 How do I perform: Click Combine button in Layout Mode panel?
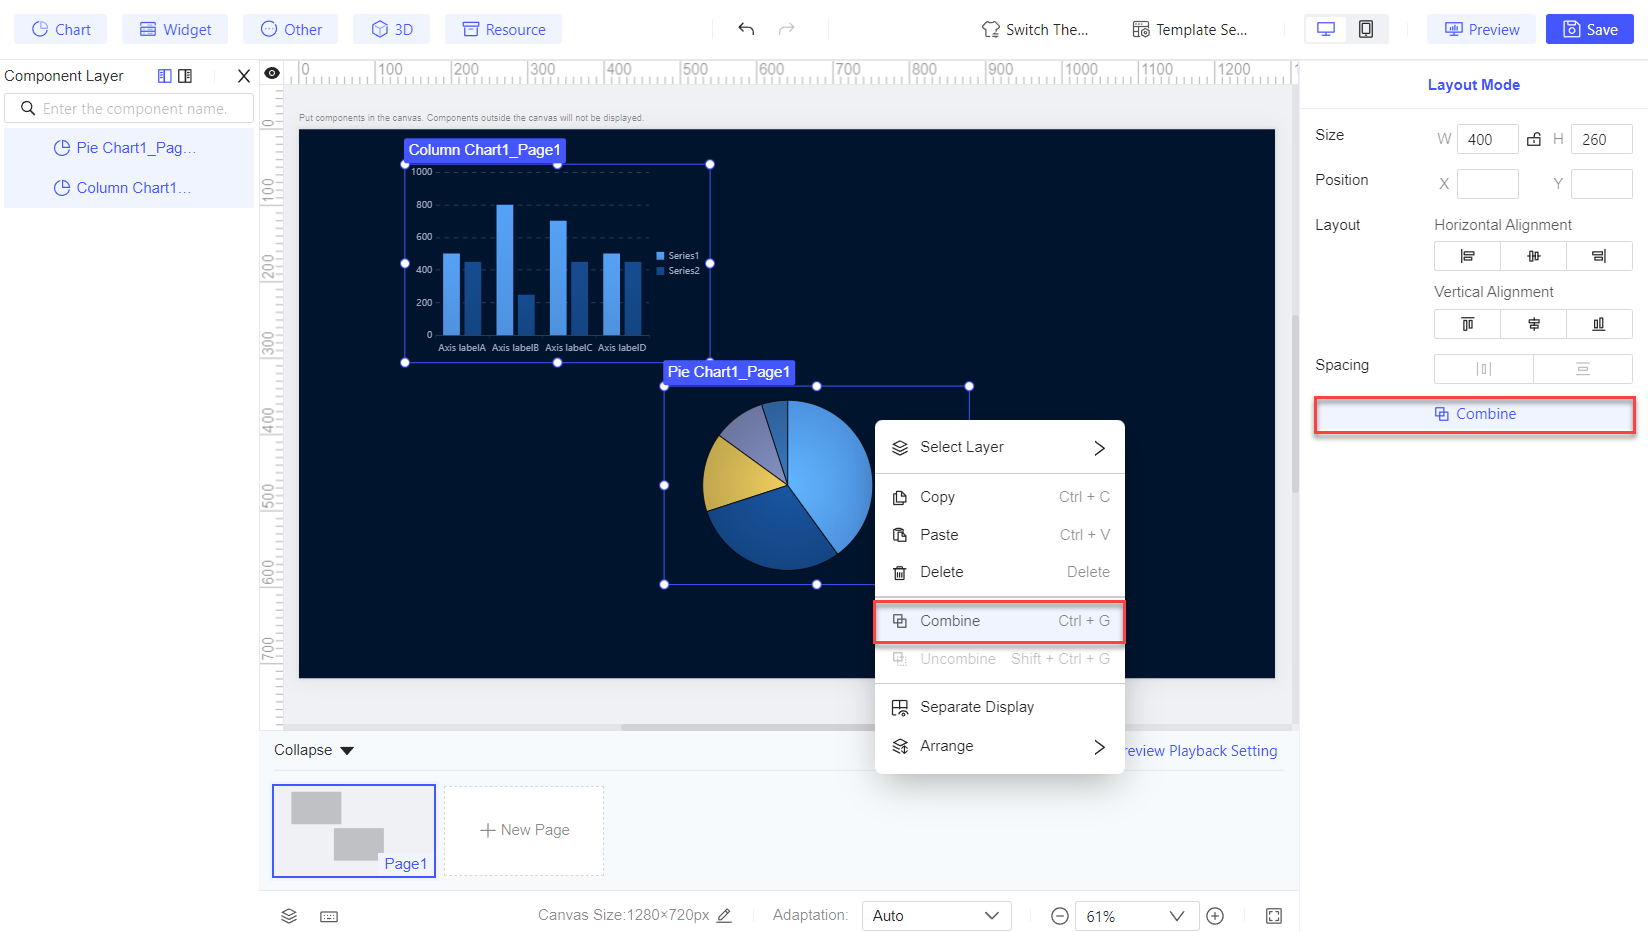pos(1475,414)
